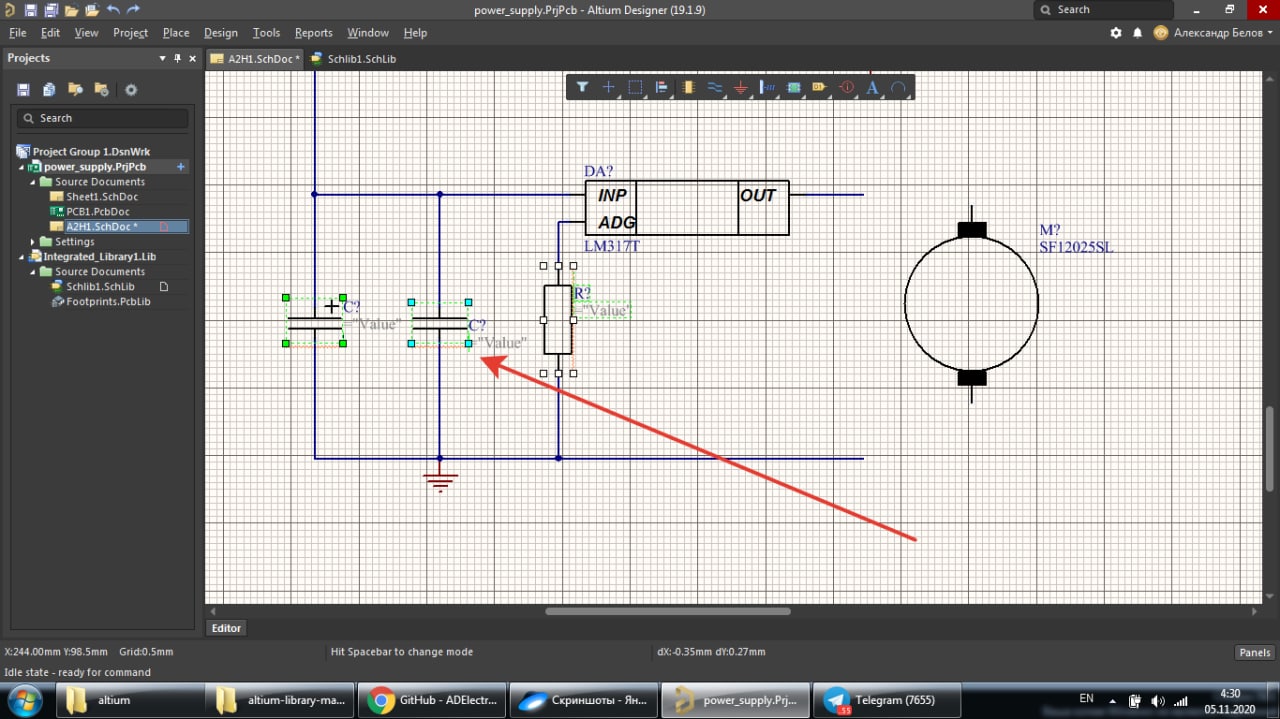Image resolution: width=1280 pixels, height=719 pixels.
Task: Open the Panels button
Action: [1254, 652]
